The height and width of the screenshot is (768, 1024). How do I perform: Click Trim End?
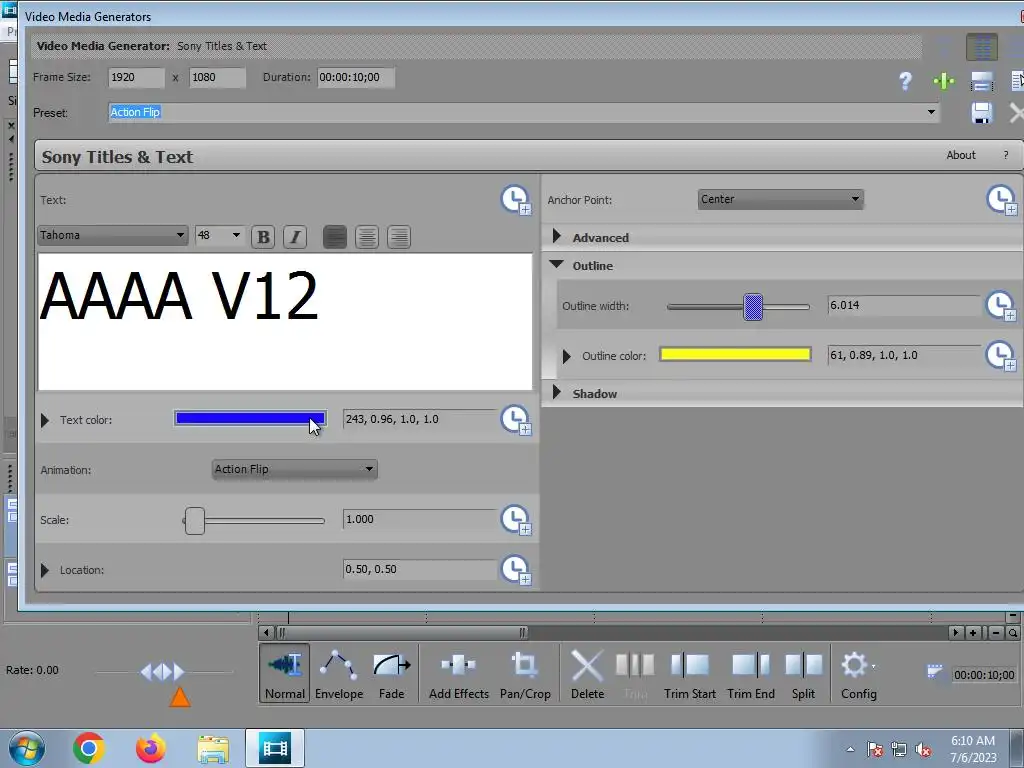pos(751,673)
